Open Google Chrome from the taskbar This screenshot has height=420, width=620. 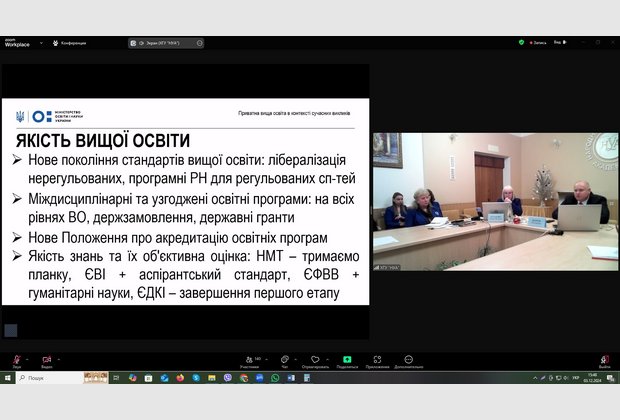point(244,378)
